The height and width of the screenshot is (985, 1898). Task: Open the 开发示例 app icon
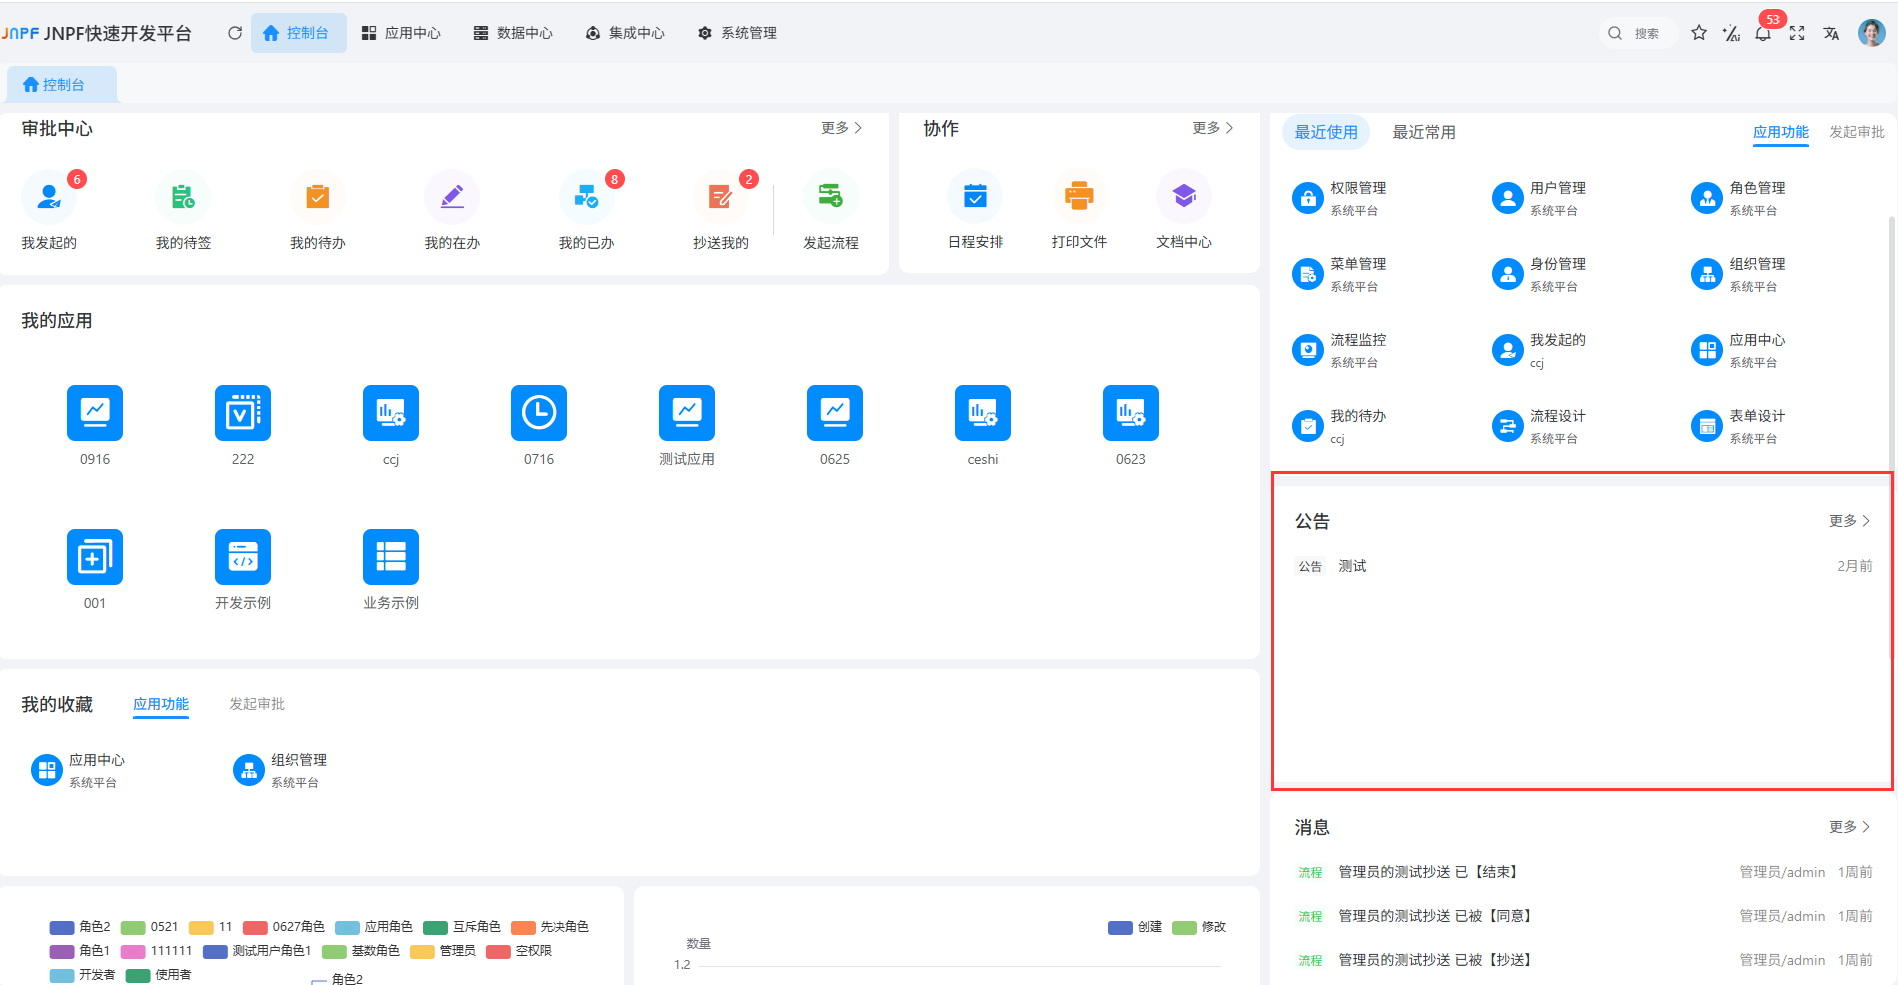pyautogui.click(x=242, y=557)
